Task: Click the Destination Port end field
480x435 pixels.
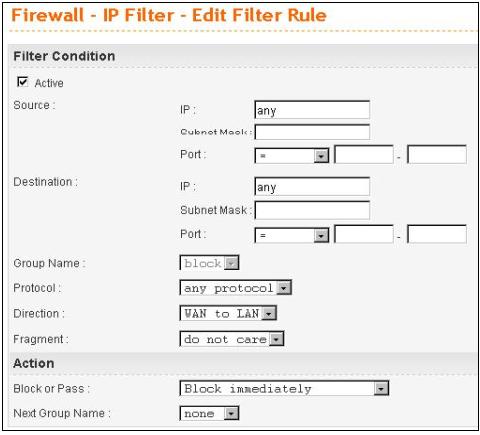Action: 437,234
